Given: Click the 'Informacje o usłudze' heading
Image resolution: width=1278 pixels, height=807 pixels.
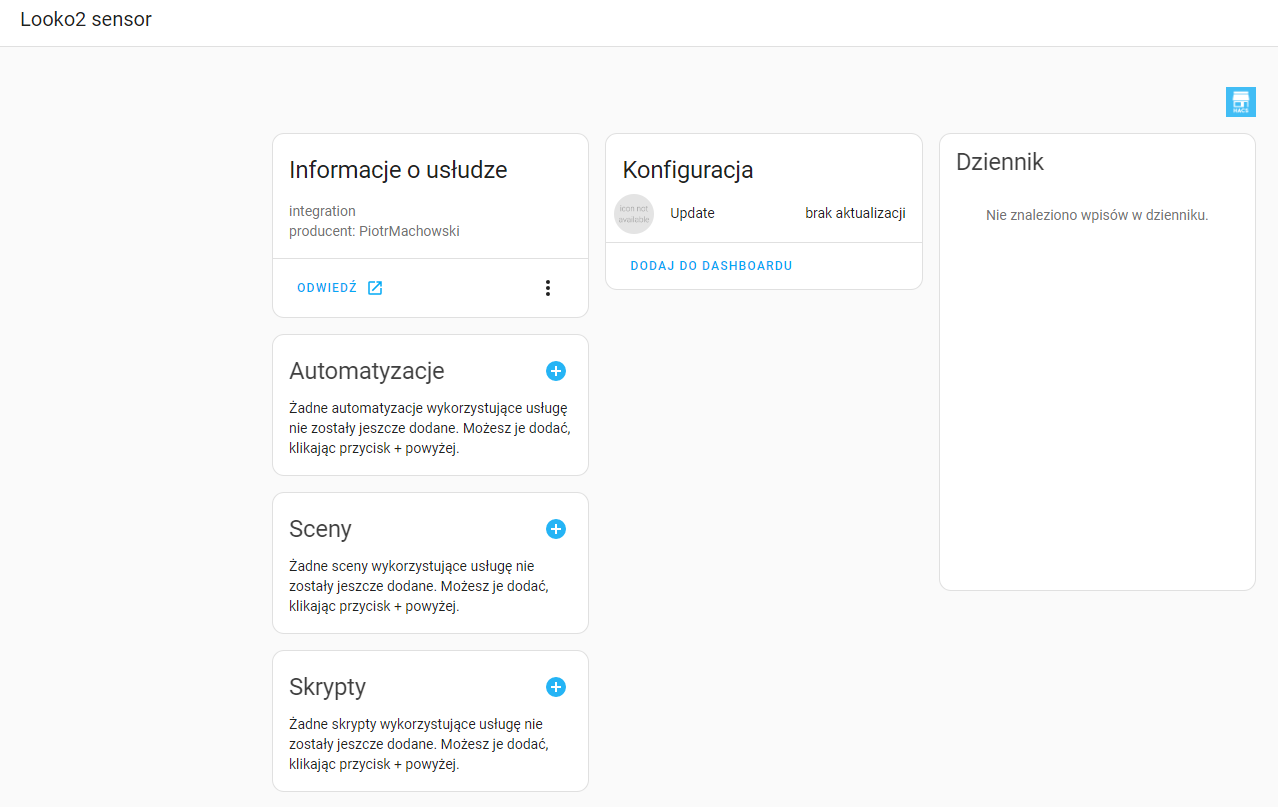Looking at the screenshot, I should [x=398, y=170].
